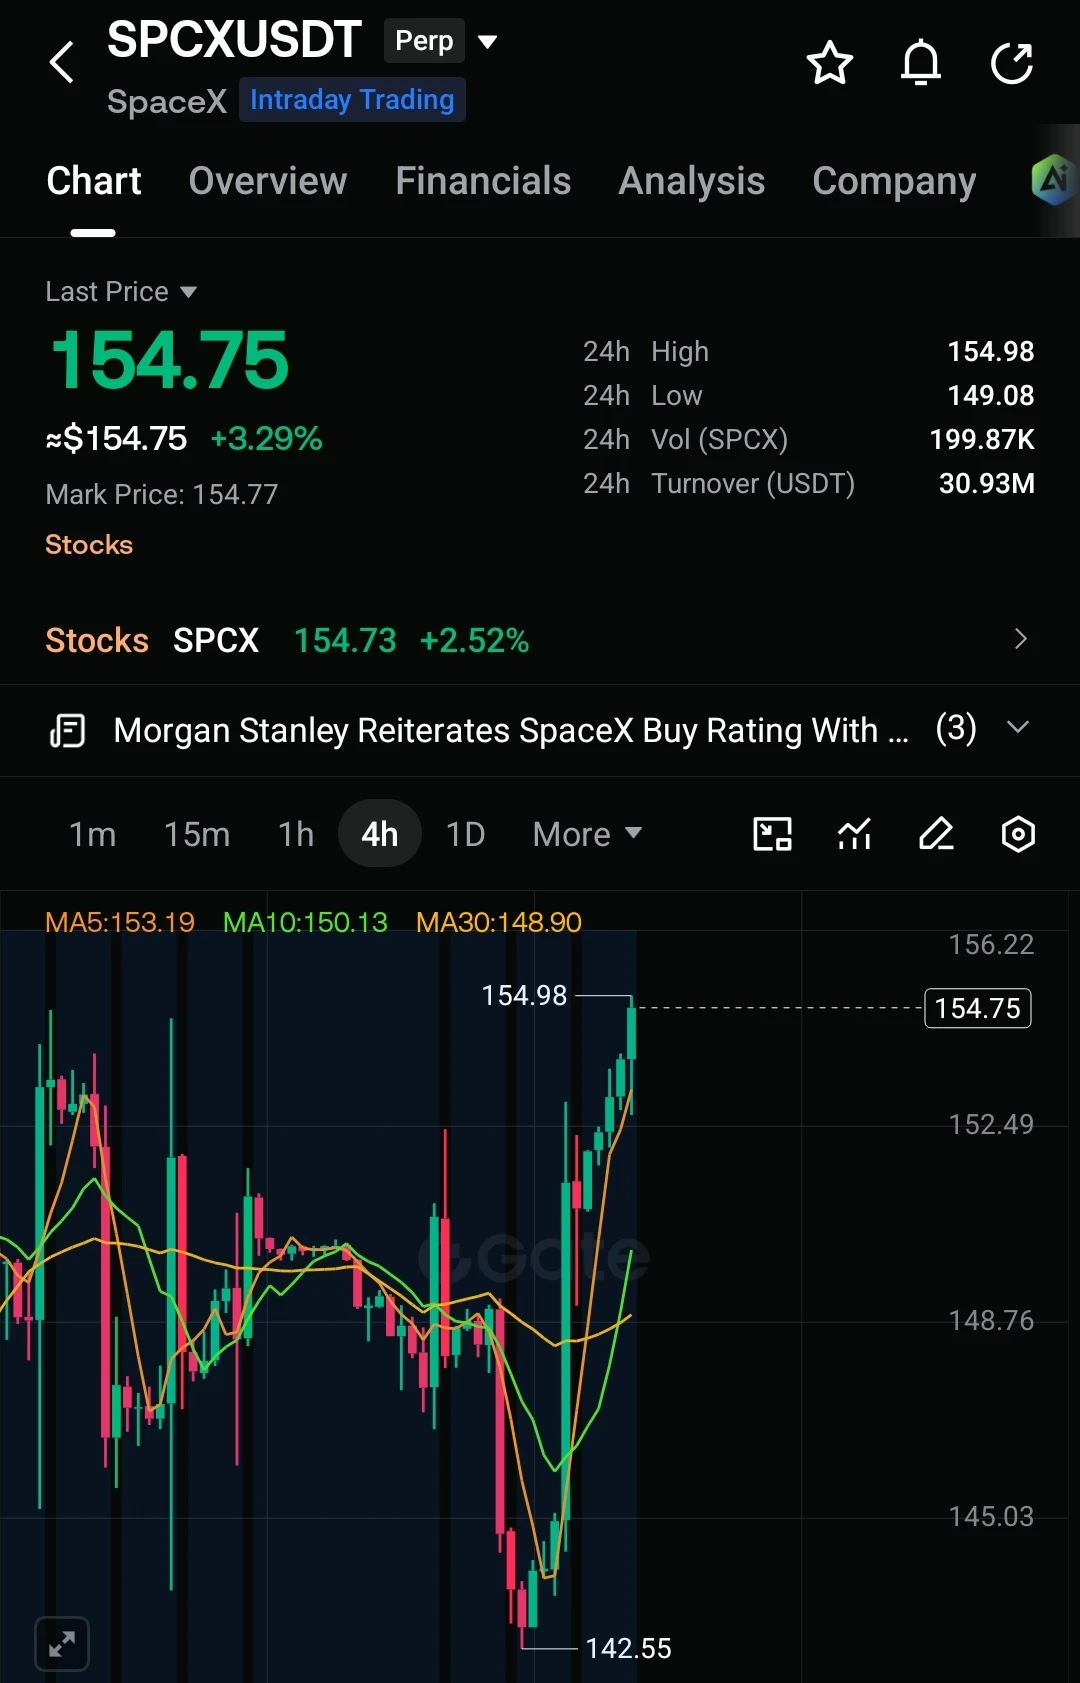Screen dimensions: 1080x1683
Task: Open the Last Price dropdown
Action: (x=121, y=292)
